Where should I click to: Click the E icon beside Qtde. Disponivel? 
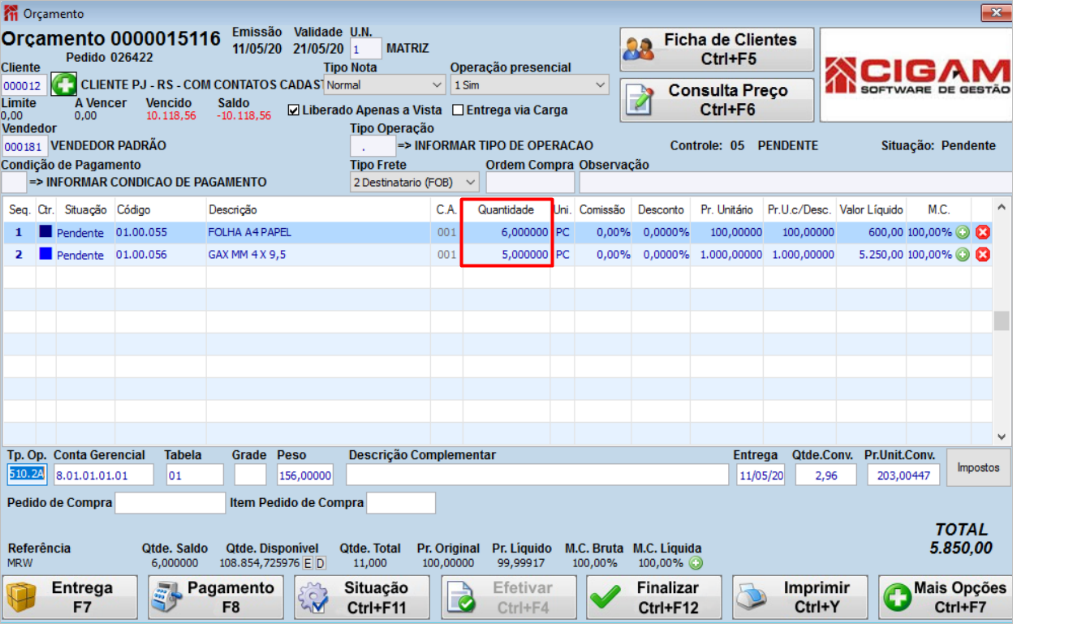(308, 563)
